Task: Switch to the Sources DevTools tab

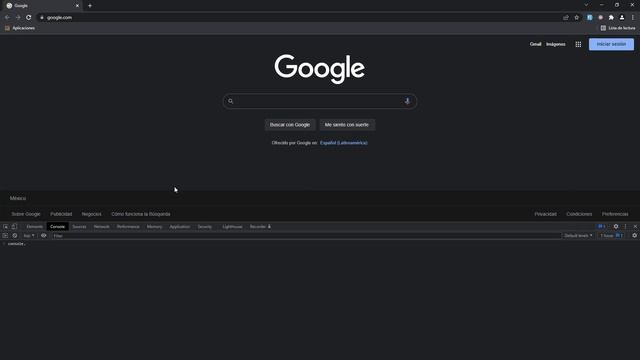Action: tap(79, 227)
